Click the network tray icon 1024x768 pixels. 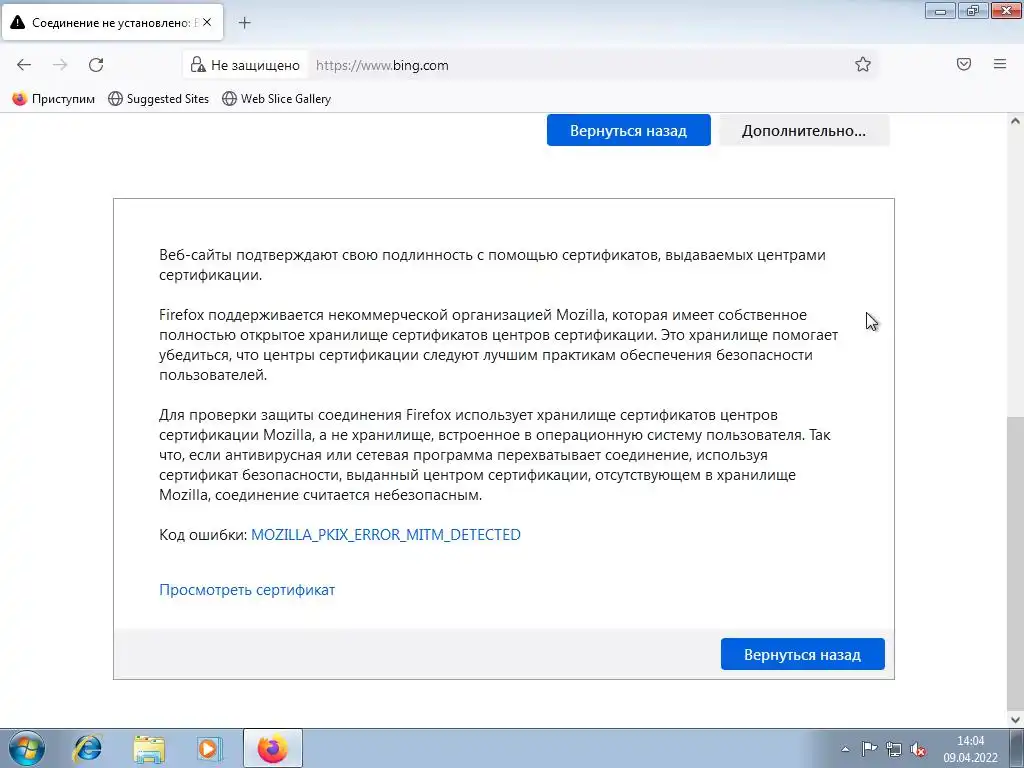[893, 749]
